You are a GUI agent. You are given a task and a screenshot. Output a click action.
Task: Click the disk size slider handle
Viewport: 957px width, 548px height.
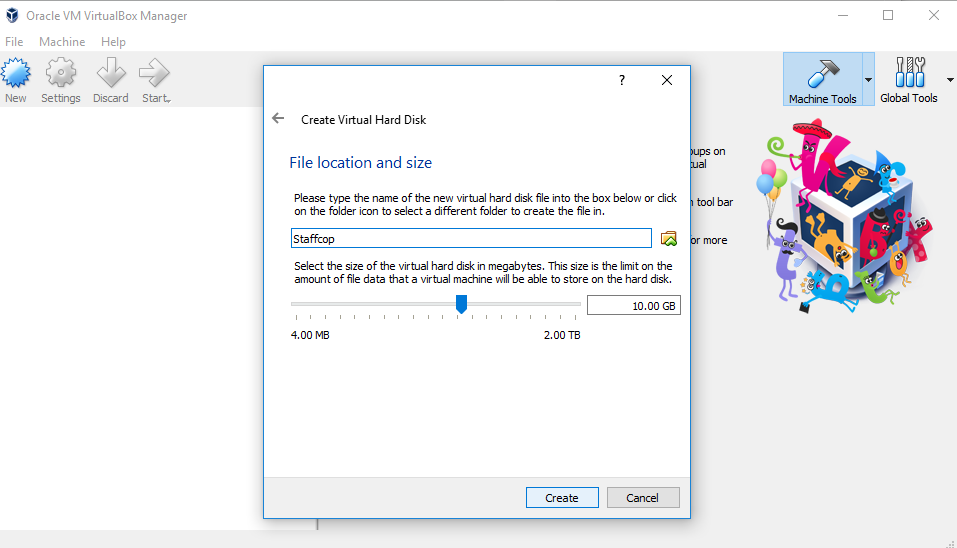(461, 304)
